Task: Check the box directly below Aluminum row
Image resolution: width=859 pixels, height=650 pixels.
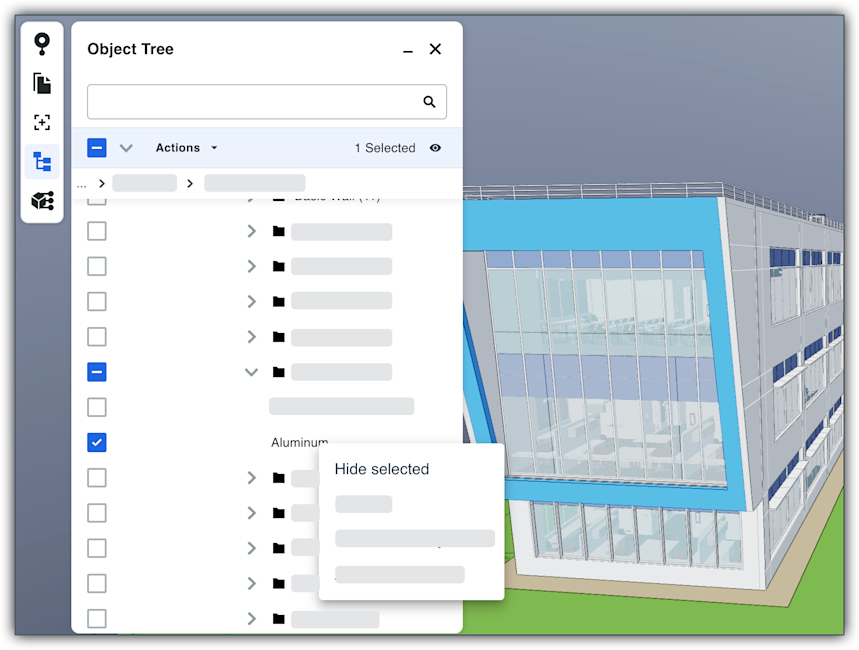Action: [x=97, y=477]
